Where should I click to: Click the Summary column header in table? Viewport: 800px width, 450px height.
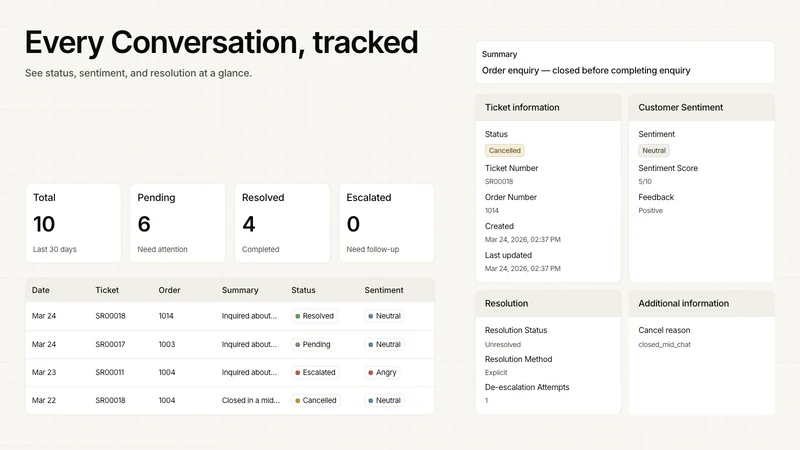(x=240, y=290)
